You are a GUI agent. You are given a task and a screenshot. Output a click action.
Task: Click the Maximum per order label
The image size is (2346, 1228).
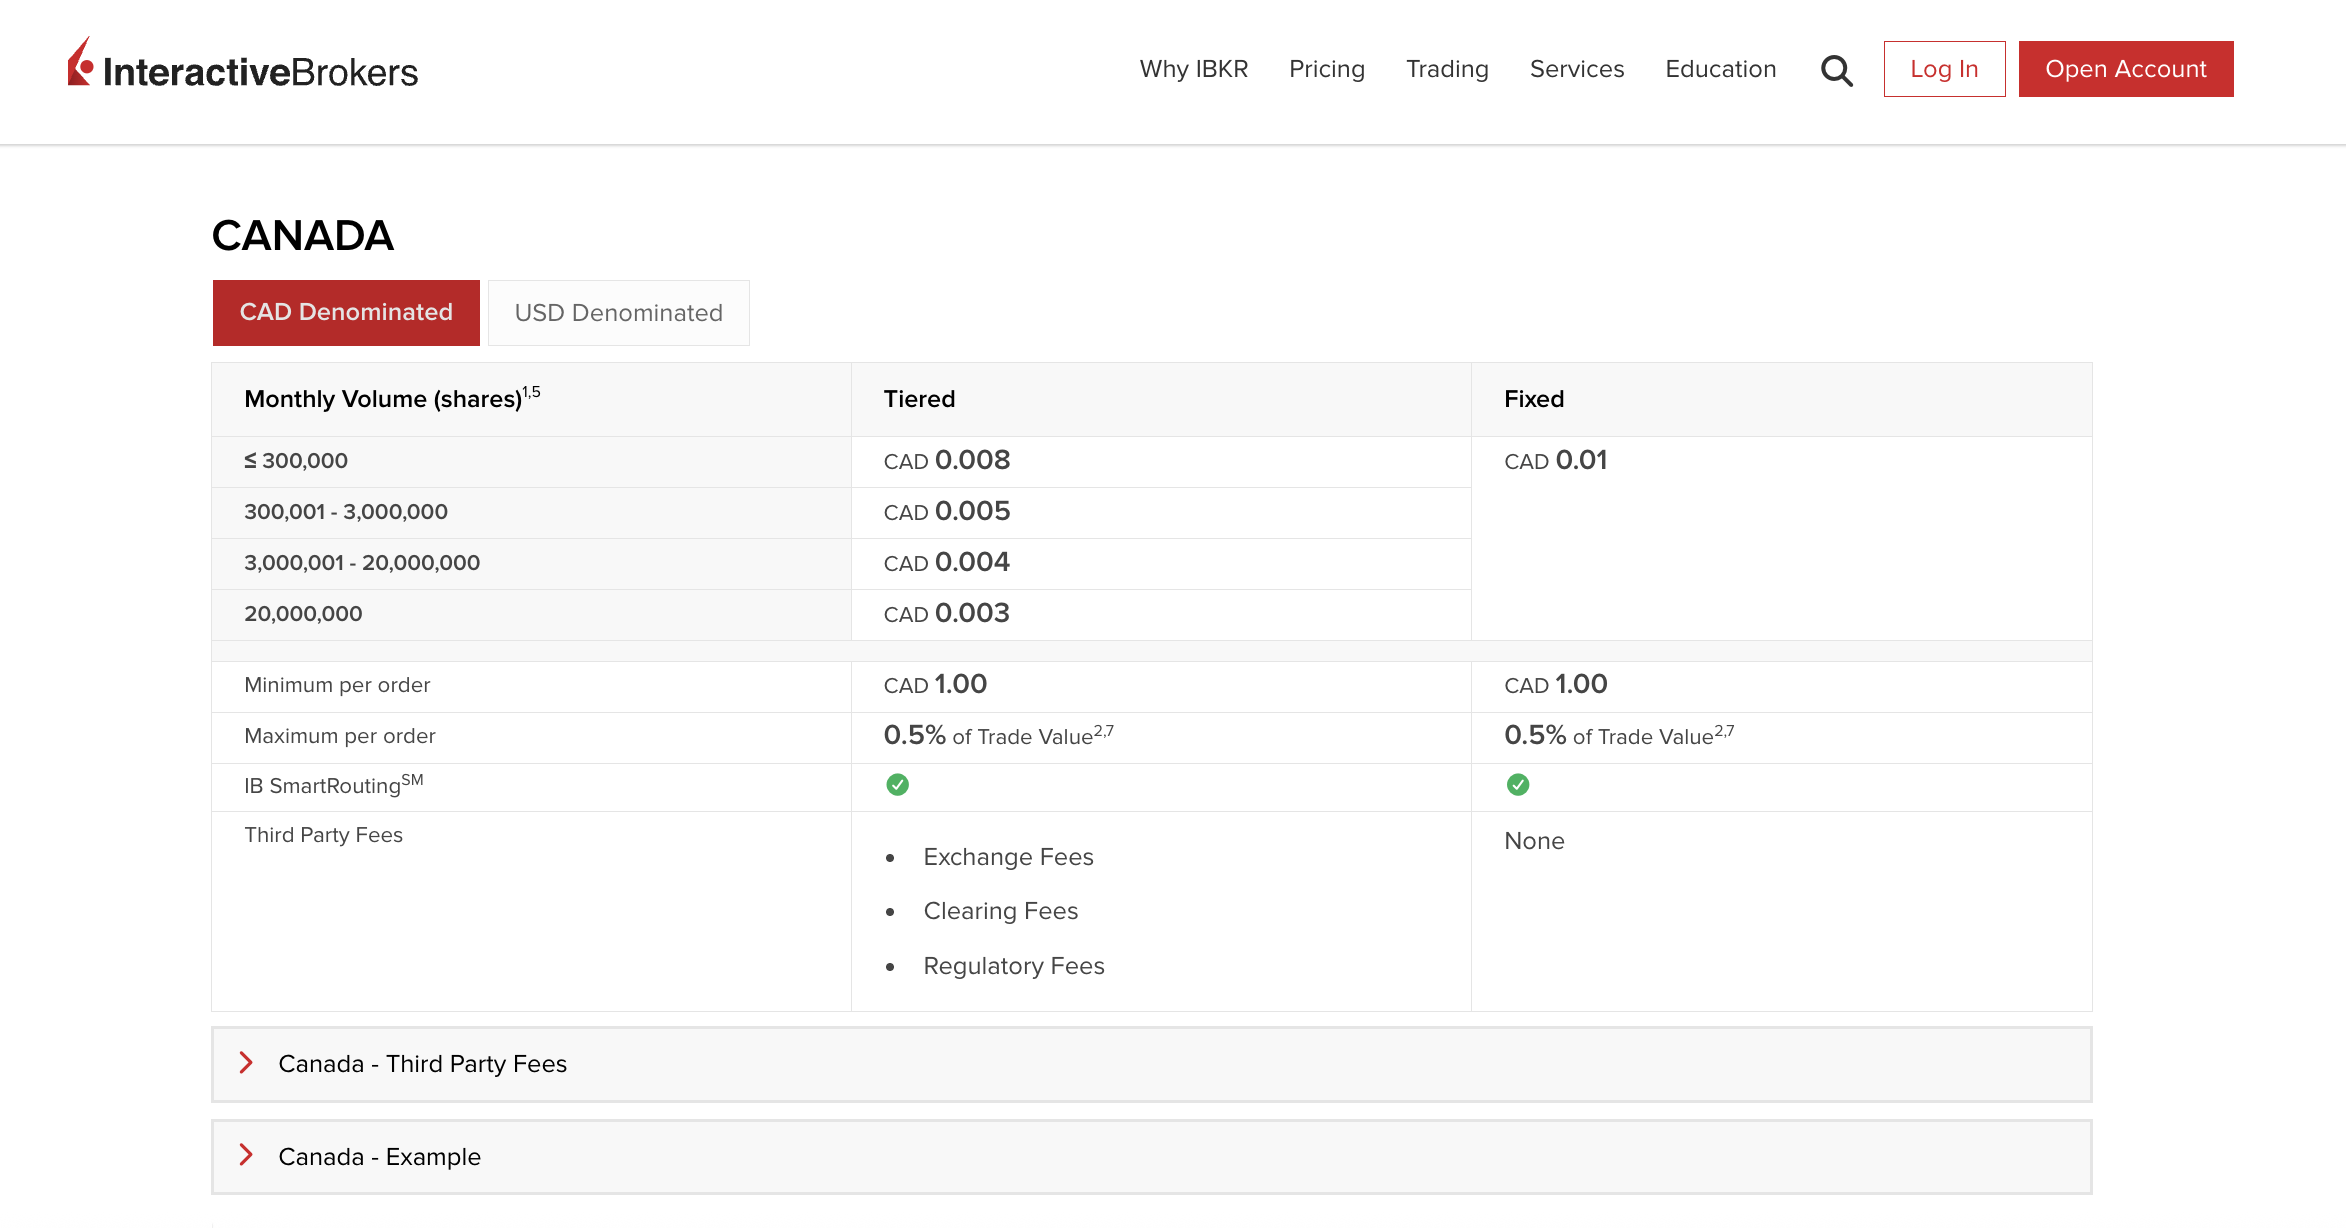pyautogui.click(x=340, y=736)
